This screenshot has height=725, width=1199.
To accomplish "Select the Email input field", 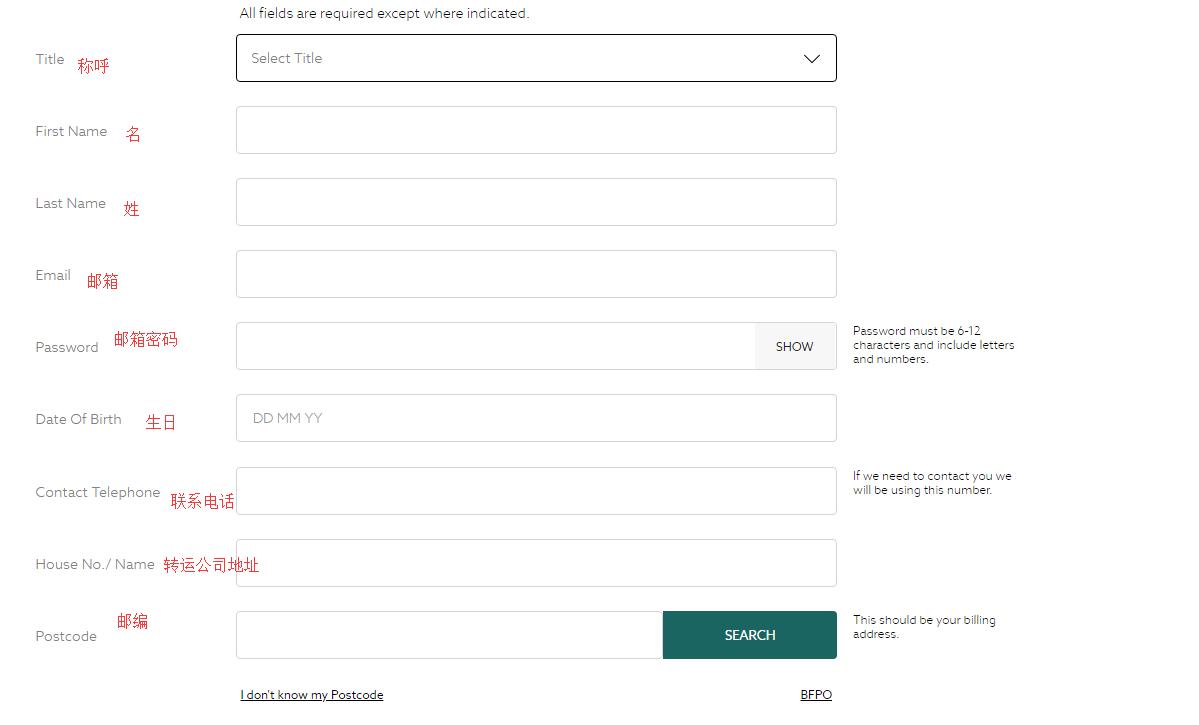I will [x=536, y=274].
